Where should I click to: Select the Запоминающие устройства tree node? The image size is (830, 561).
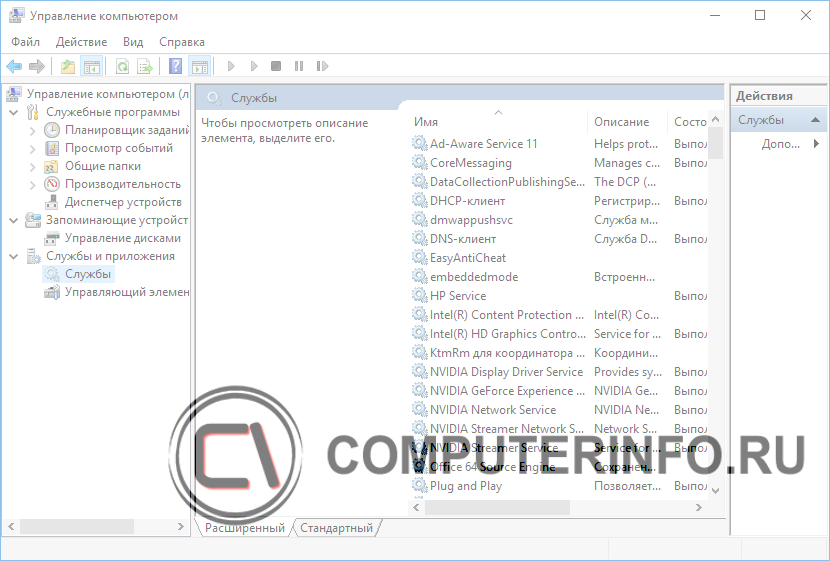[x=117, y=220]
